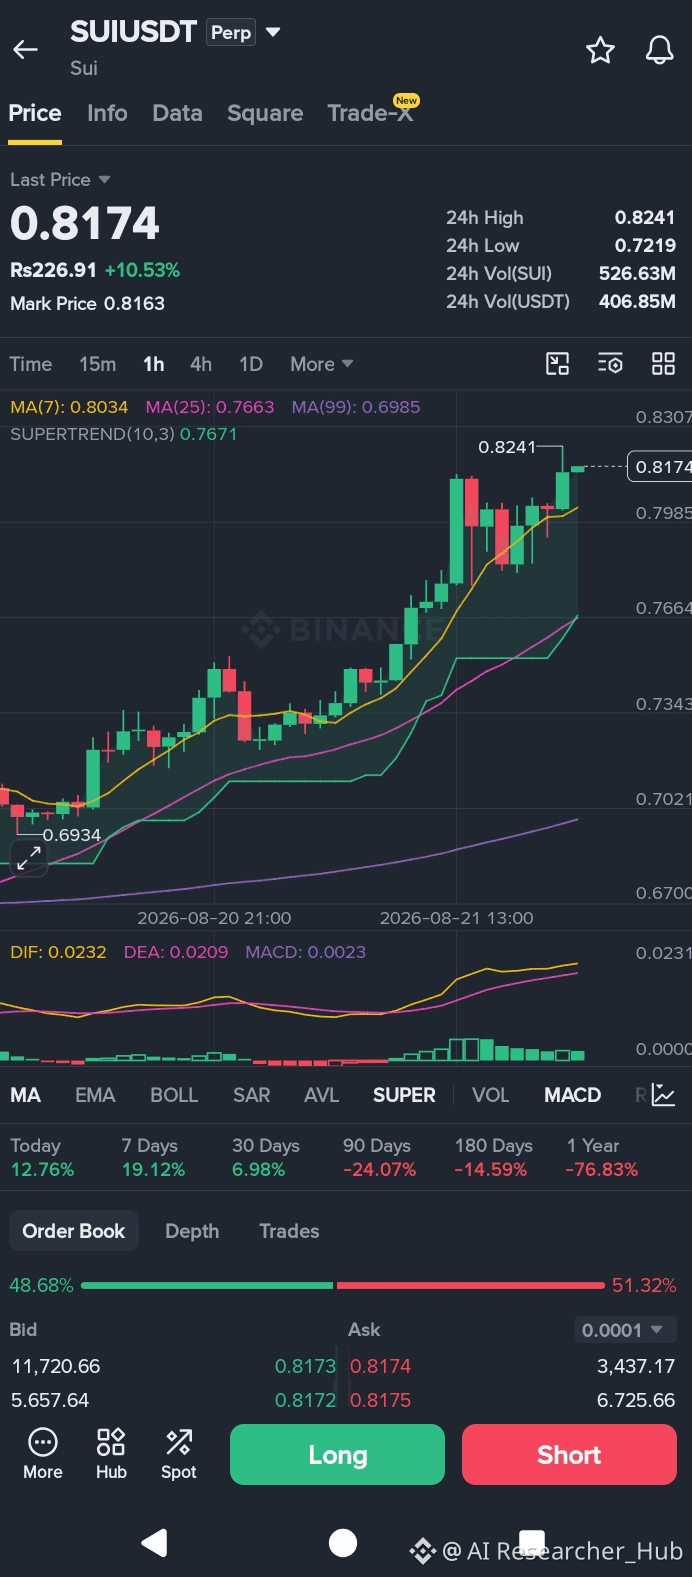Screen dimensions: 692x1577
Task: Tap current price tag 0.8174 on chart
Action: point(660,466)
